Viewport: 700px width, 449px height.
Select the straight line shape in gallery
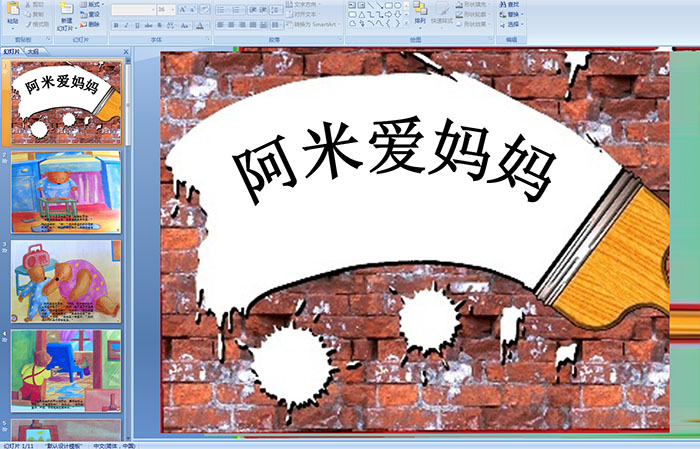(371, 6)
